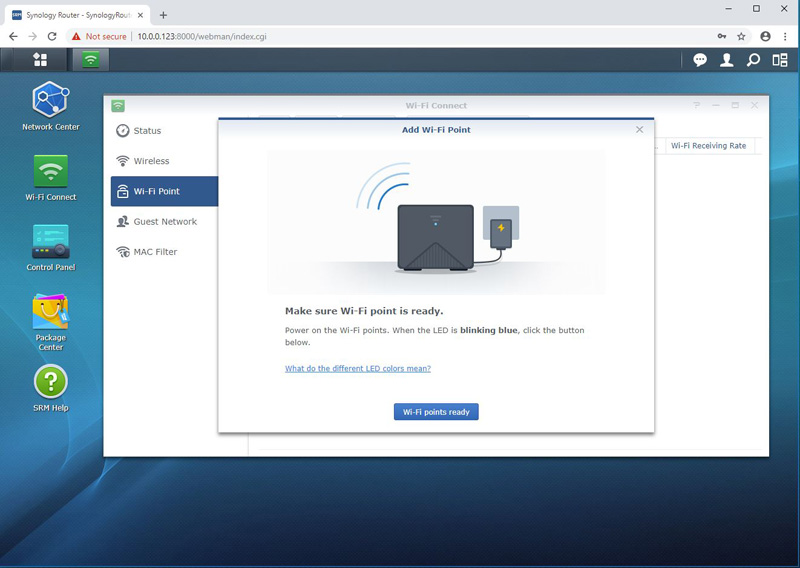Close the Add Wi-Fi Point dialog

[640, 130]
